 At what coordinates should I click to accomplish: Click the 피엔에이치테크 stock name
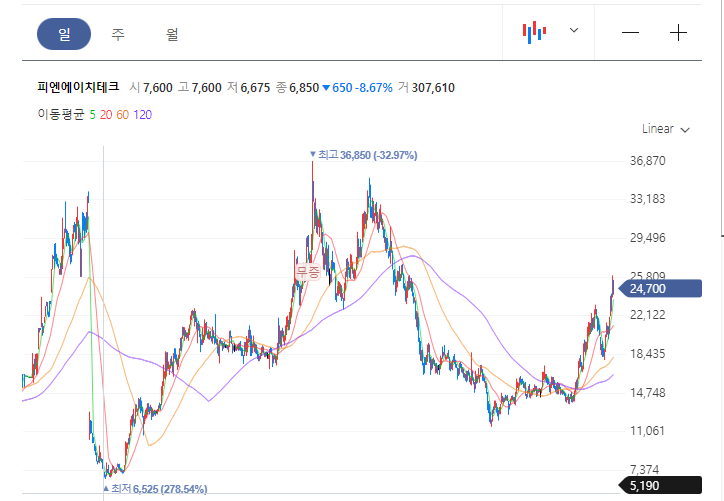[x=78, y=87]
